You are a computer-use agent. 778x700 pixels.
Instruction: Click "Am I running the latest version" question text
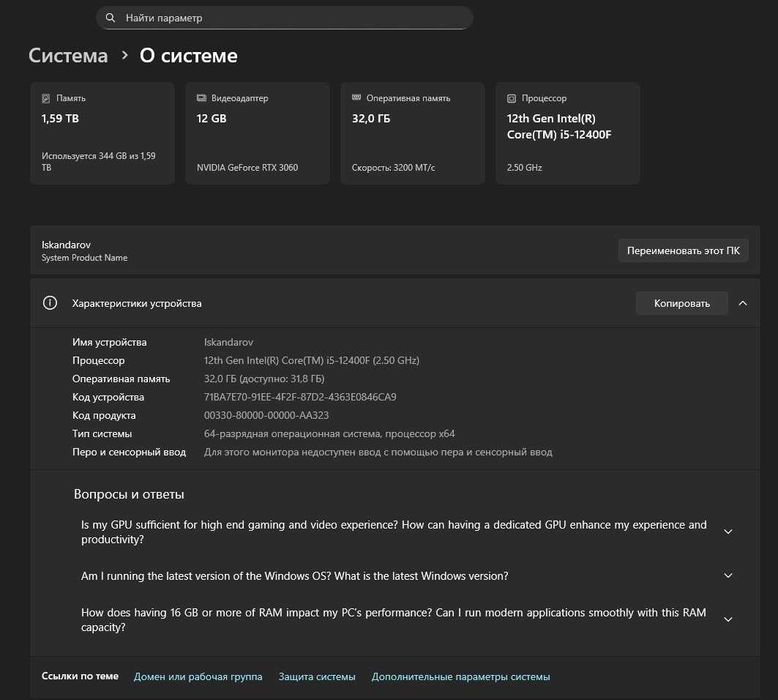point(295,576)
